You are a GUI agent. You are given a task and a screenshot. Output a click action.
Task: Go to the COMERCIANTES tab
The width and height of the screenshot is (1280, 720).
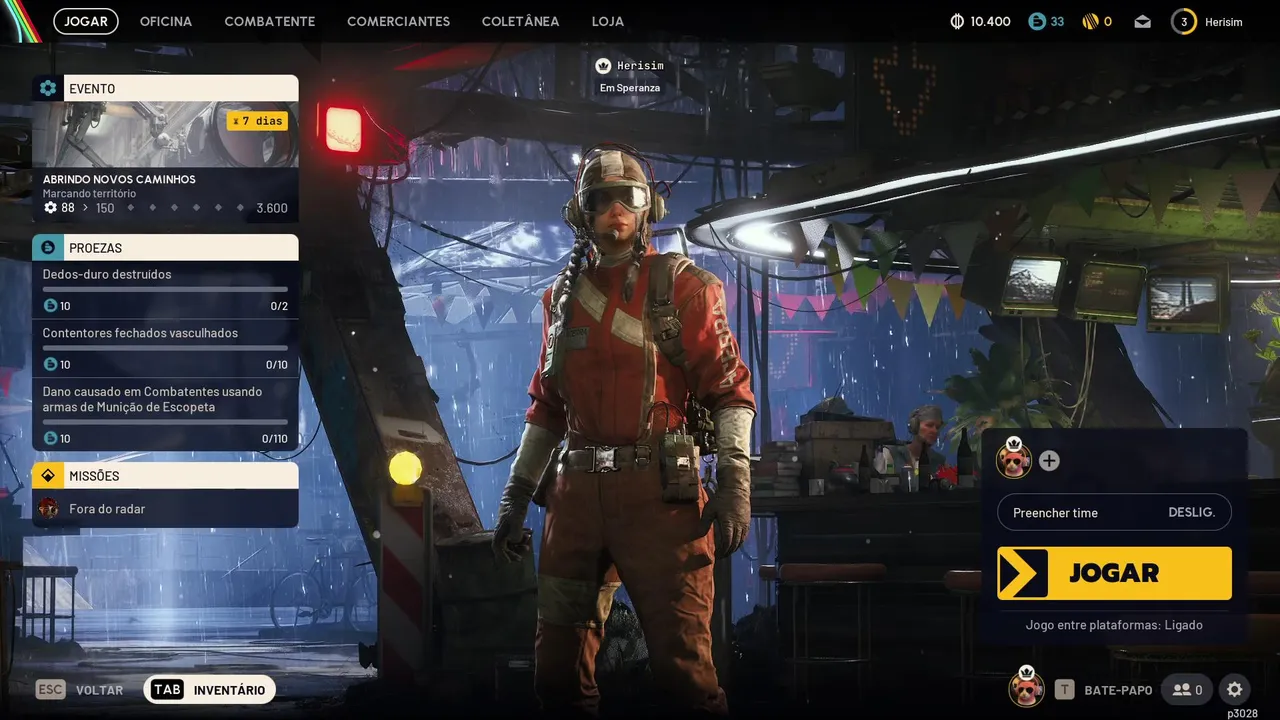[398, 21]
